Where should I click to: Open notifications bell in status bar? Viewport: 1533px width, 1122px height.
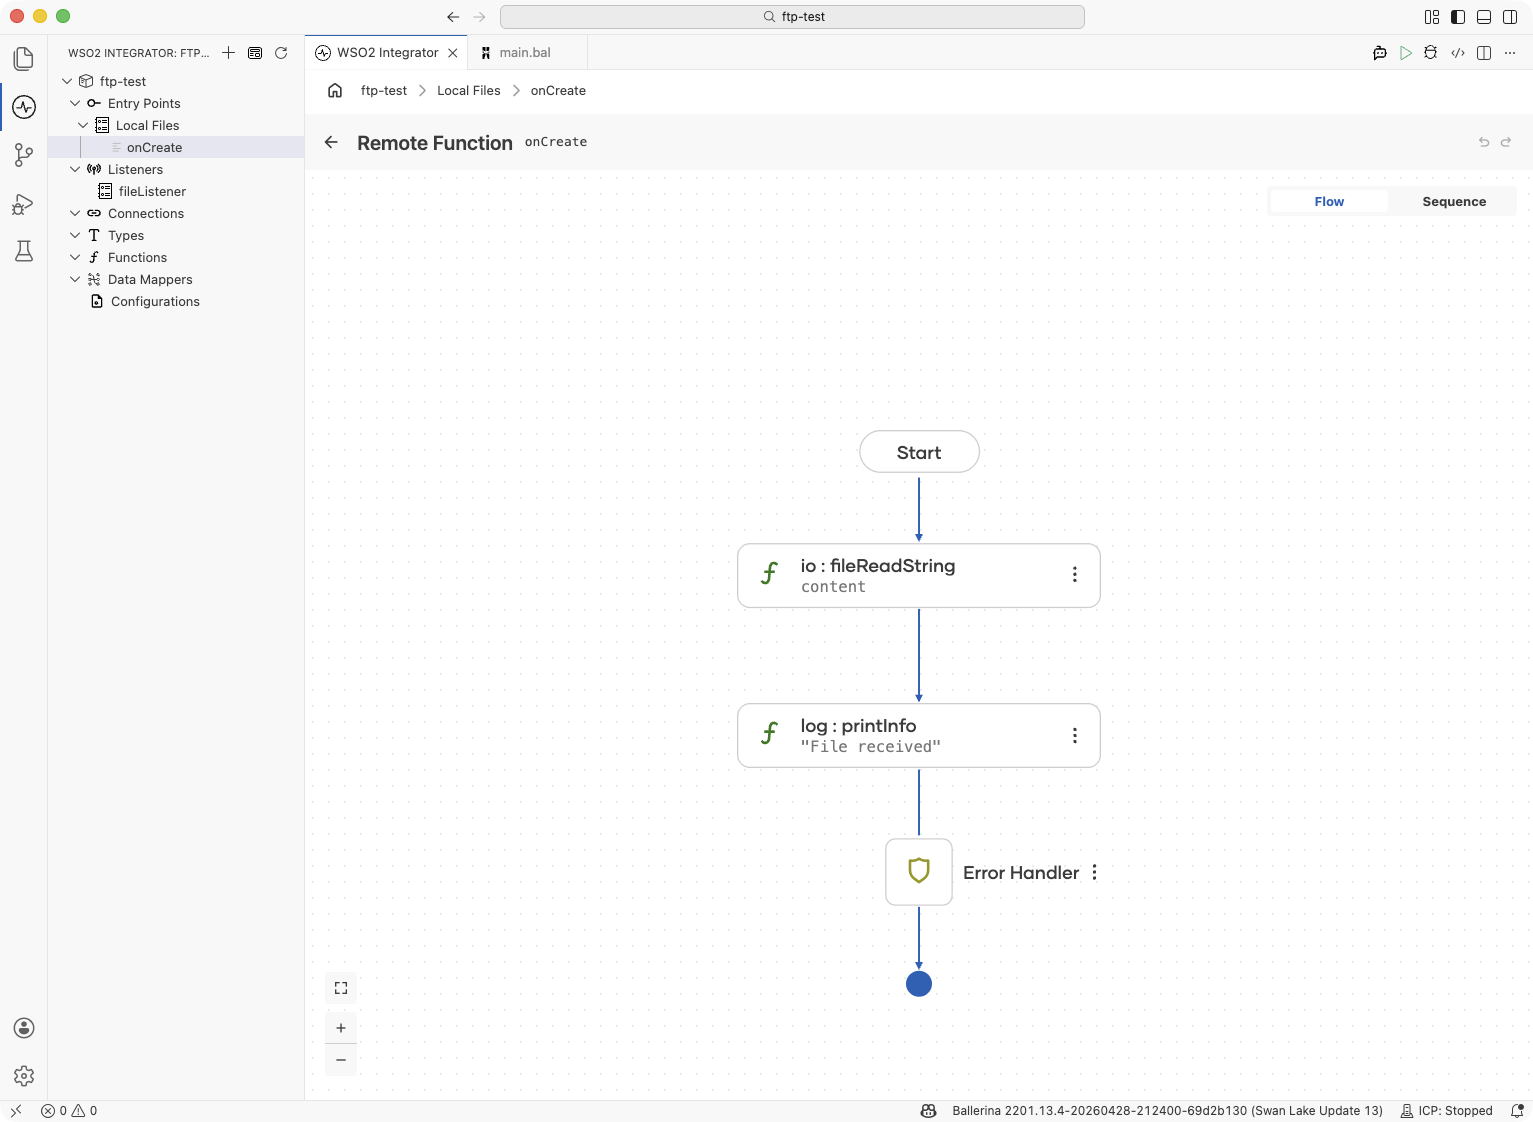point(1517,1111)
